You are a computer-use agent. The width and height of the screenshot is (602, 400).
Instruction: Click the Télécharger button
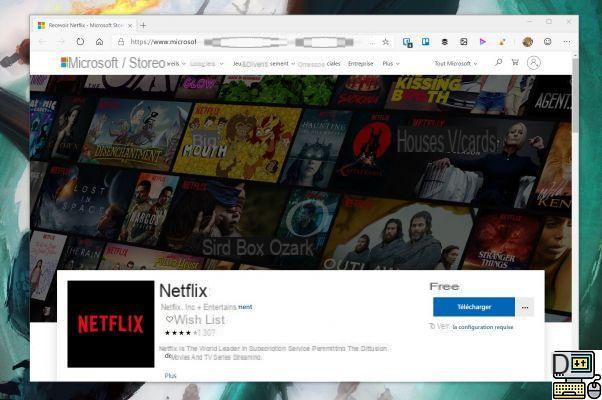tap(474, 307)
